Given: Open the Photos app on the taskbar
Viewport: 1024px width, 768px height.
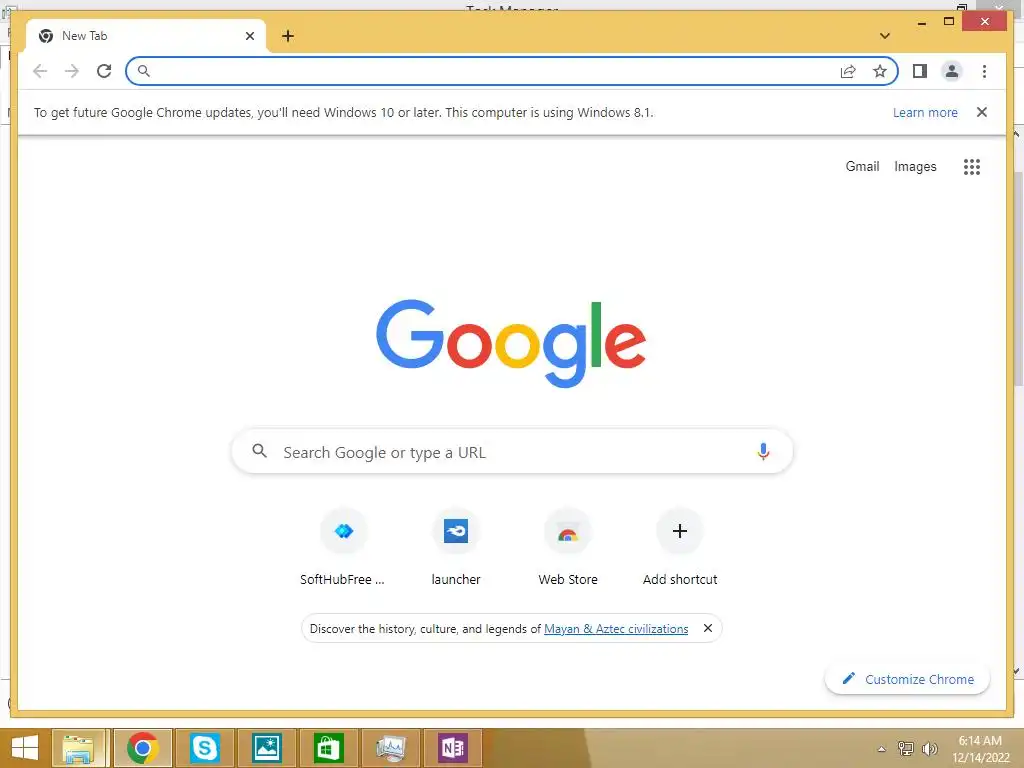Looking at the screenshot, I should (267, 748).
